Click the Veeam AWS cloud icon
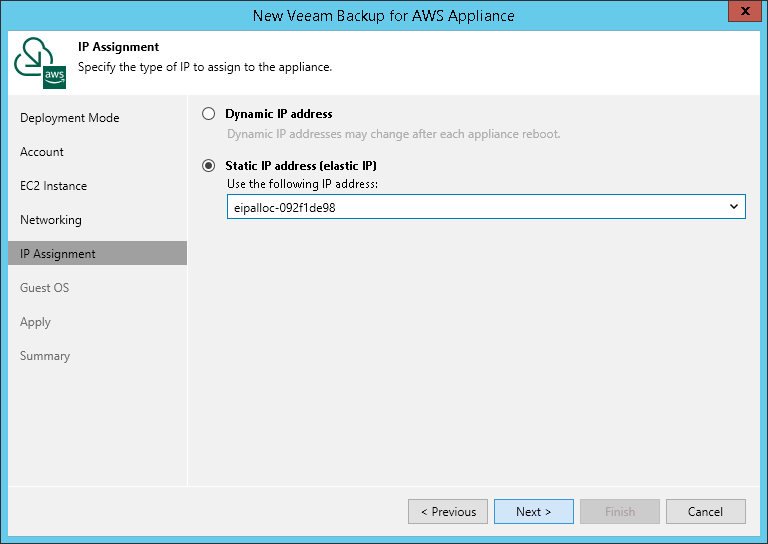The width and height of the screenshot is (768, 544). click(x=40, y=63)
